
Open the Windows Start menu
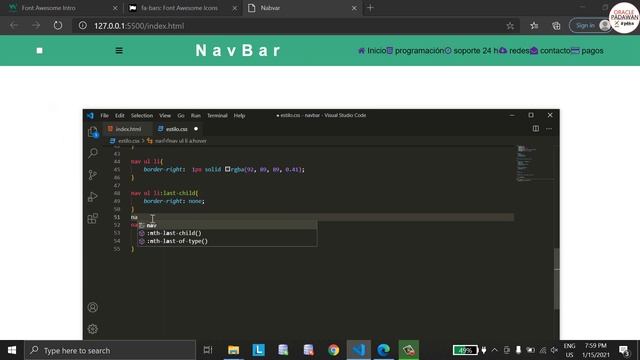pyautogui.click(x=12, y=350)
